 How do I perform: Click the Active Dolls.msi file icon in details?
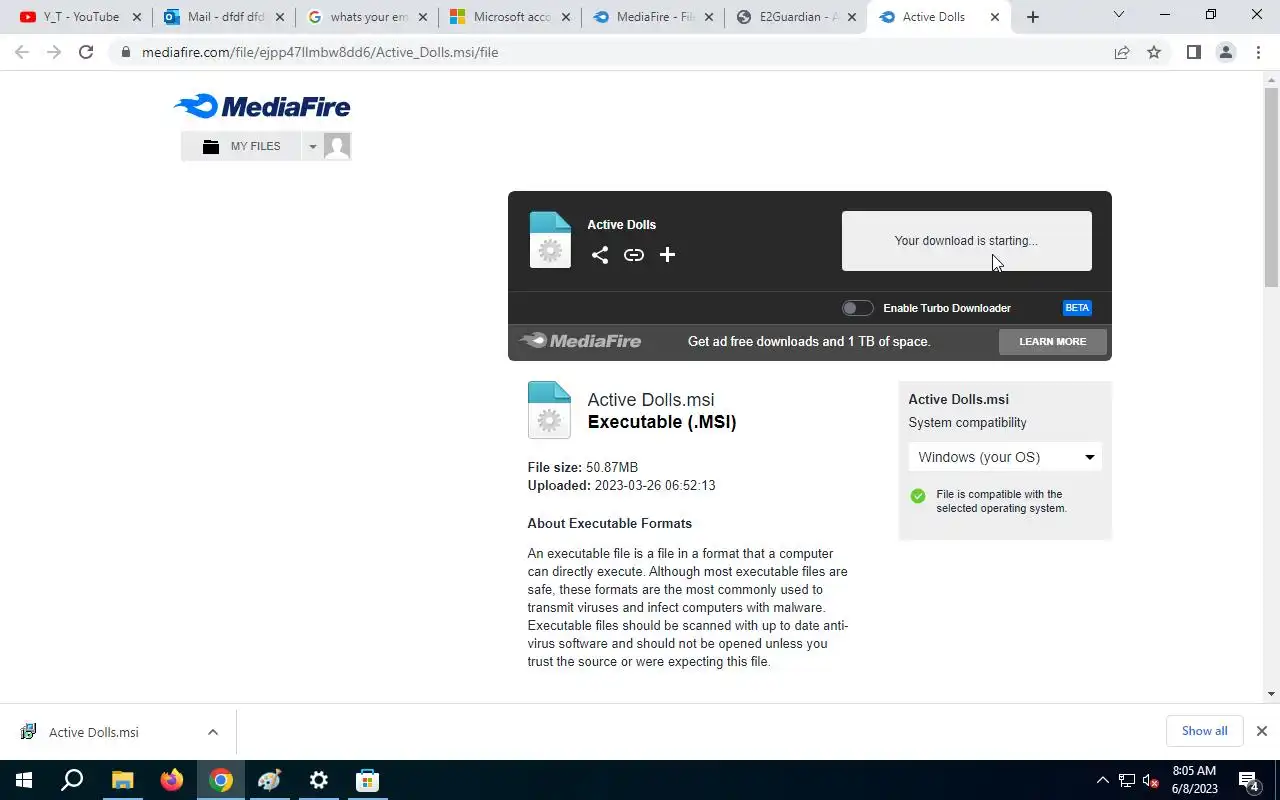(x=549, y=410)
